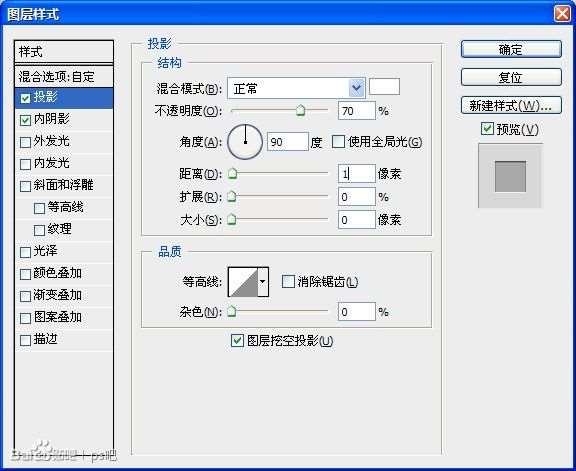Image resolution: width=576 pixels, height=471 pixels.
Task: Disable the 投影 drop shadow checkbox
Action: [25, 98]
